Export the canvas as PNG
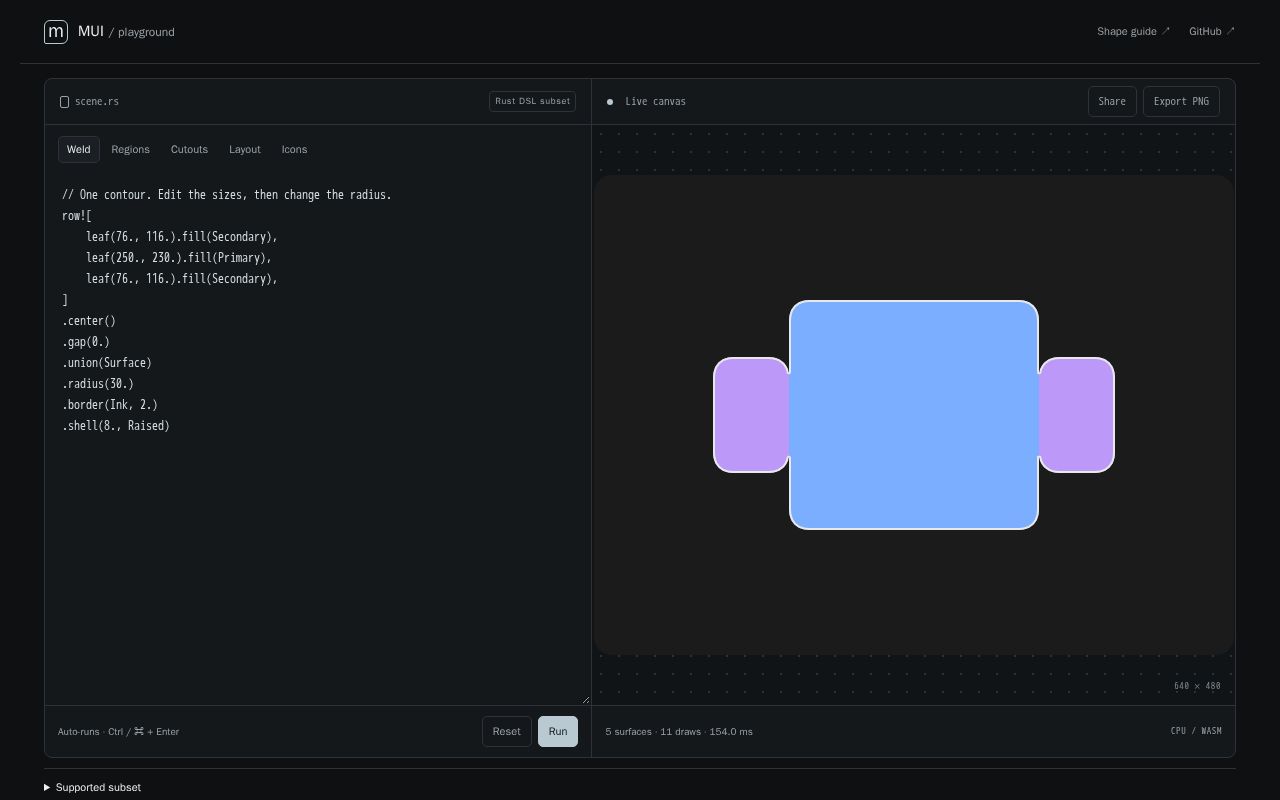The image size is (1280, 800). 1181,102
